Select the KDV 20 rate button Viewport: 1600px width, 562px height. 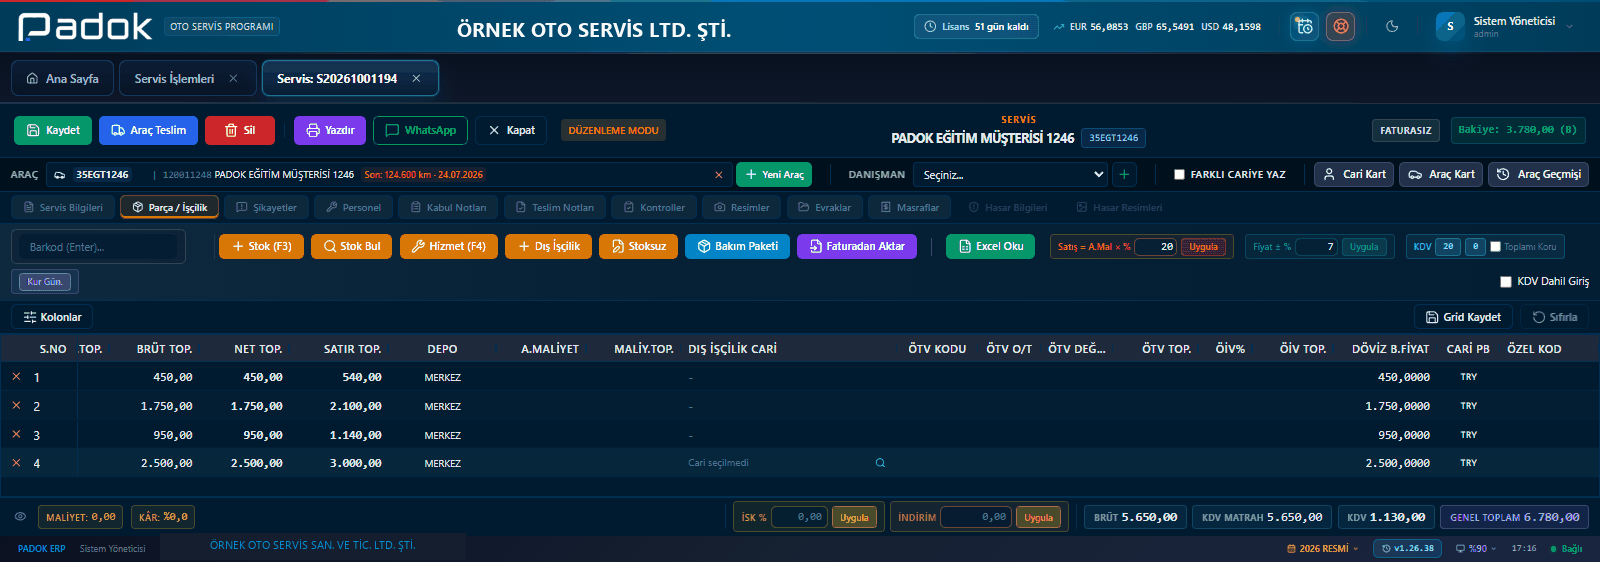[1448, 247]
